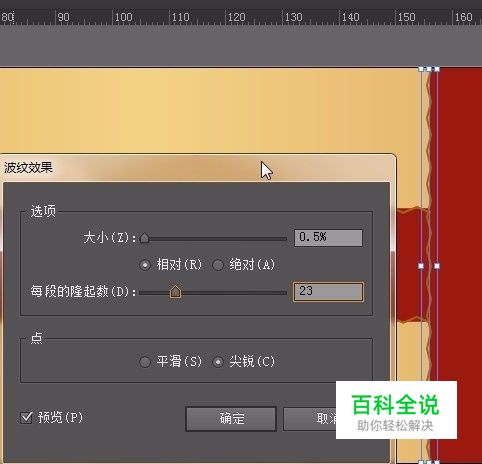
Task: Click the 每段的隆起数(D) slider handle
Action: click(x=175, y=292)
